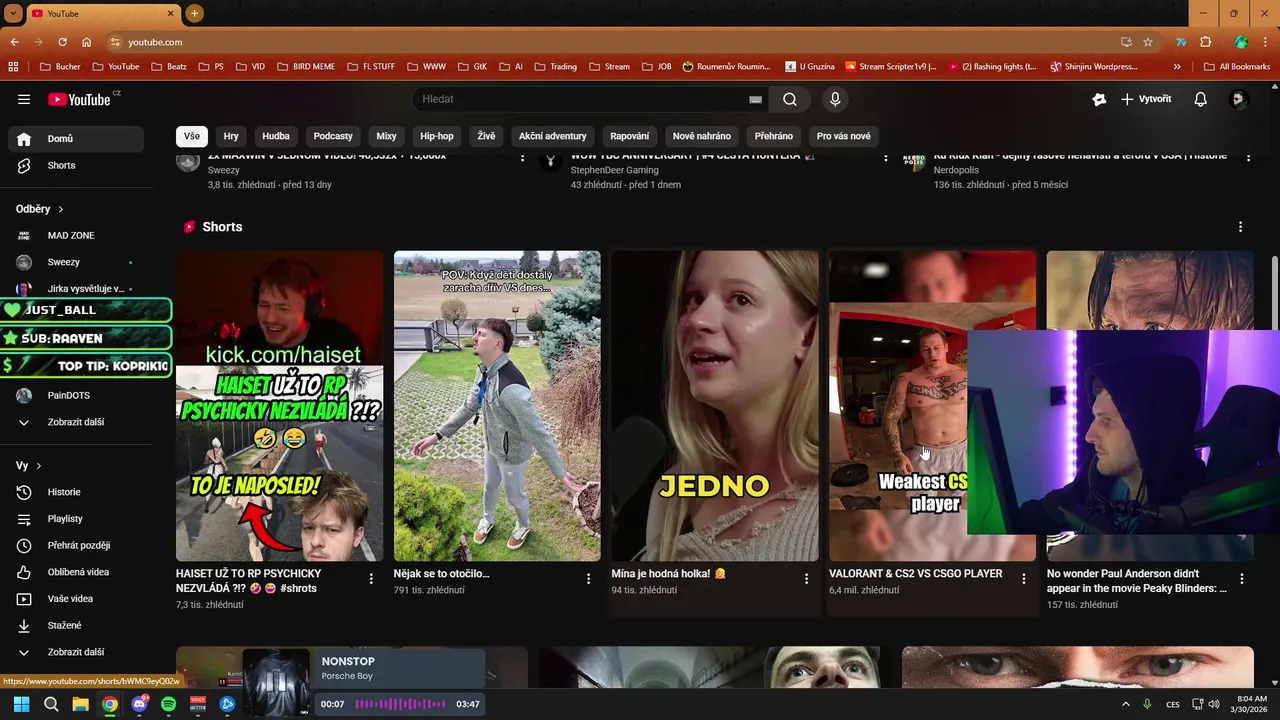
Task: Open Historie in the sidebar
Action: [x=76, y=492]
